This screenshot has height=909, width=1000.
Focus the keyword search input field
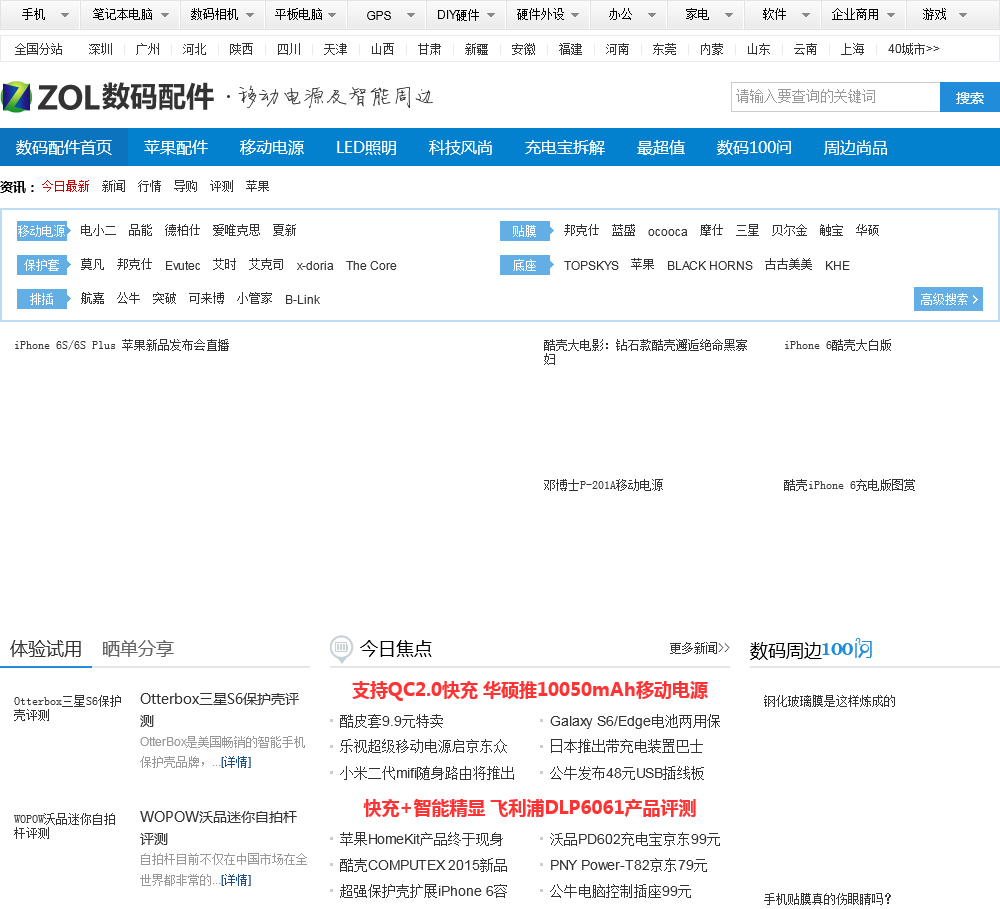[x=835, y=97]
